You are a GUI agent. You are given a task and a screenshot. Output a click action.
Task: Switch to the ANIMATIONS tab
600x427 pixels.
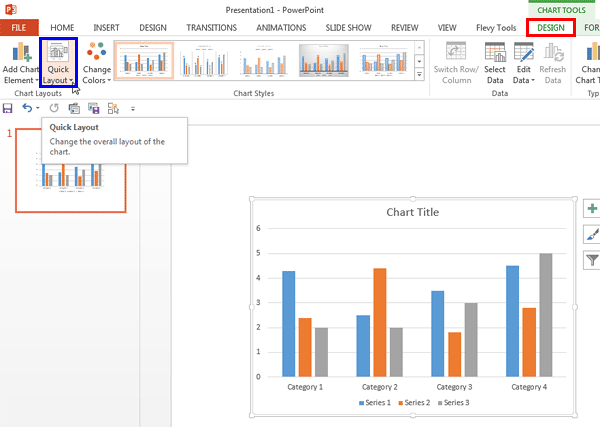(x=281, y=28)
